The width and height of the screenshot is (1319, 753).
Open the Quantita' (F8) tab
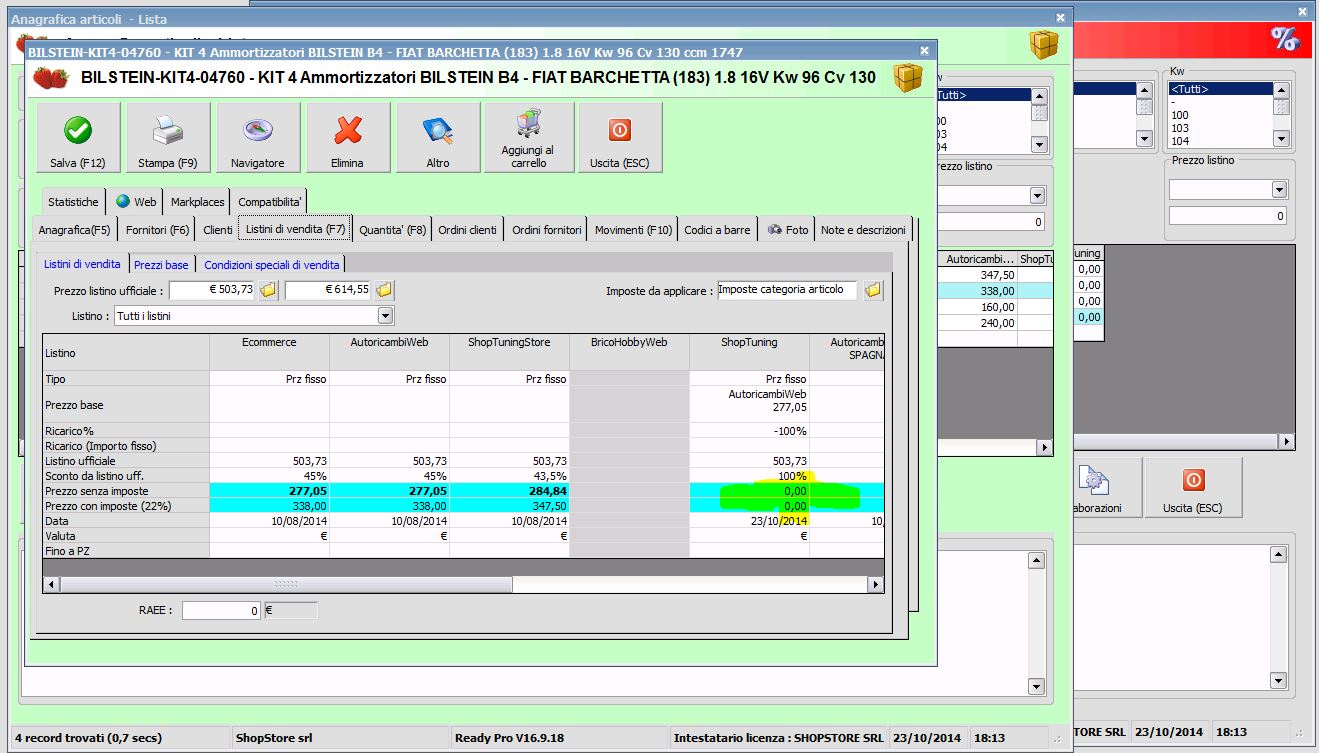click(x=392, y=230)
